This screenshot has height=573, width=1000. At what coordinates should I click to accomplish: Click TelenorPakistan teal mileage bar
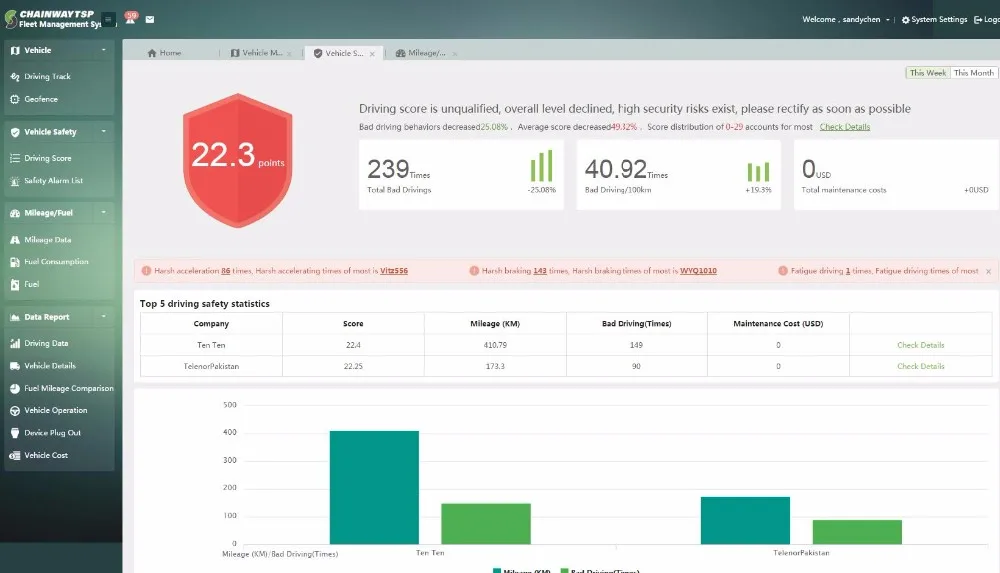click(745, 521)
